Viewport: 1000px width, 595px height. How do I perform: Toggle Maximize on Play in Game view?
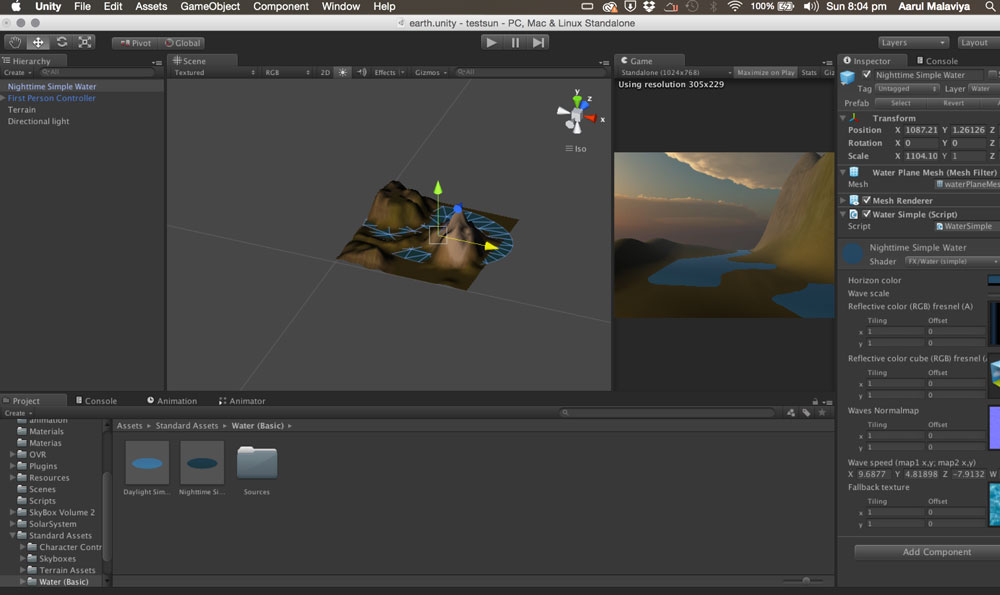point(765,73)
